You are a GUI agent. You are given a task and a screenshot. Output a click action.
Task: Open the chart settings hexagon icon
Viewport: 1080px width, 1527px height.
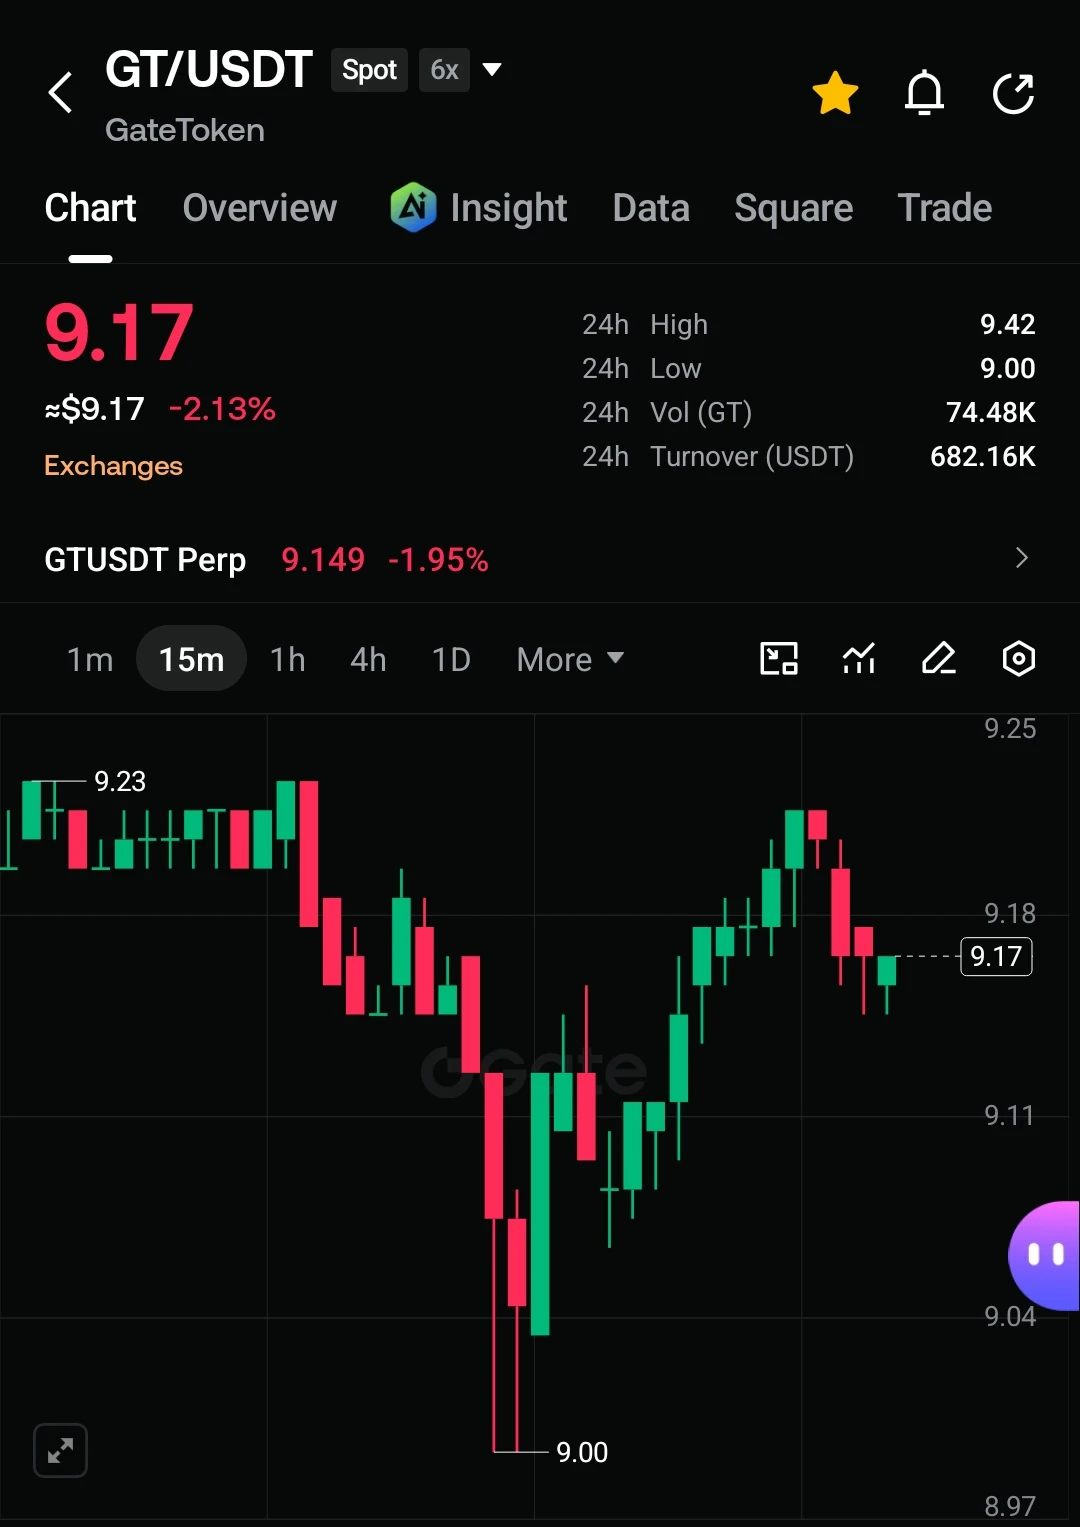click(x=1018, y=658)
